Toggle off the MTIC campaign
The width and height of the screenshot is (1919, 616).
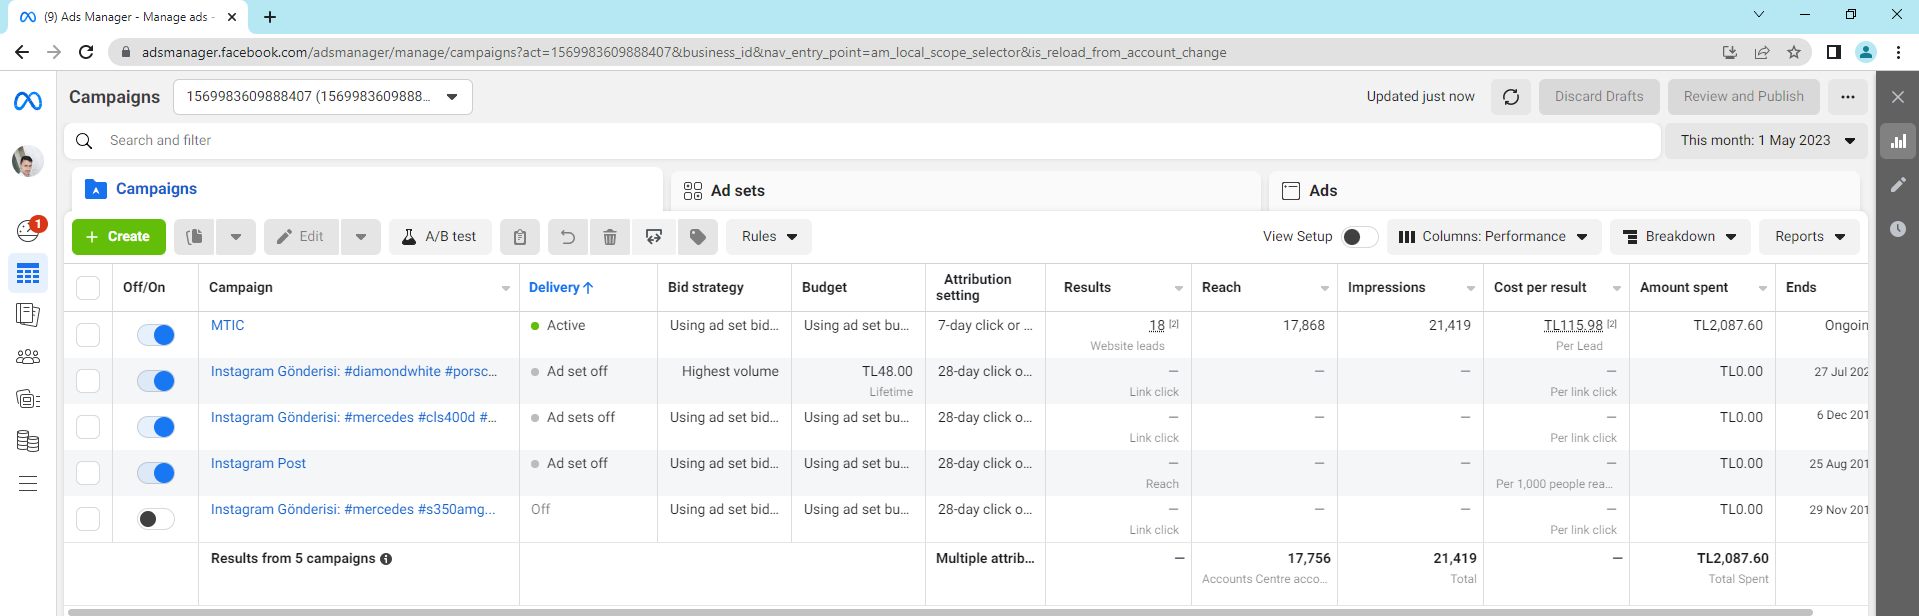[156, 335]
